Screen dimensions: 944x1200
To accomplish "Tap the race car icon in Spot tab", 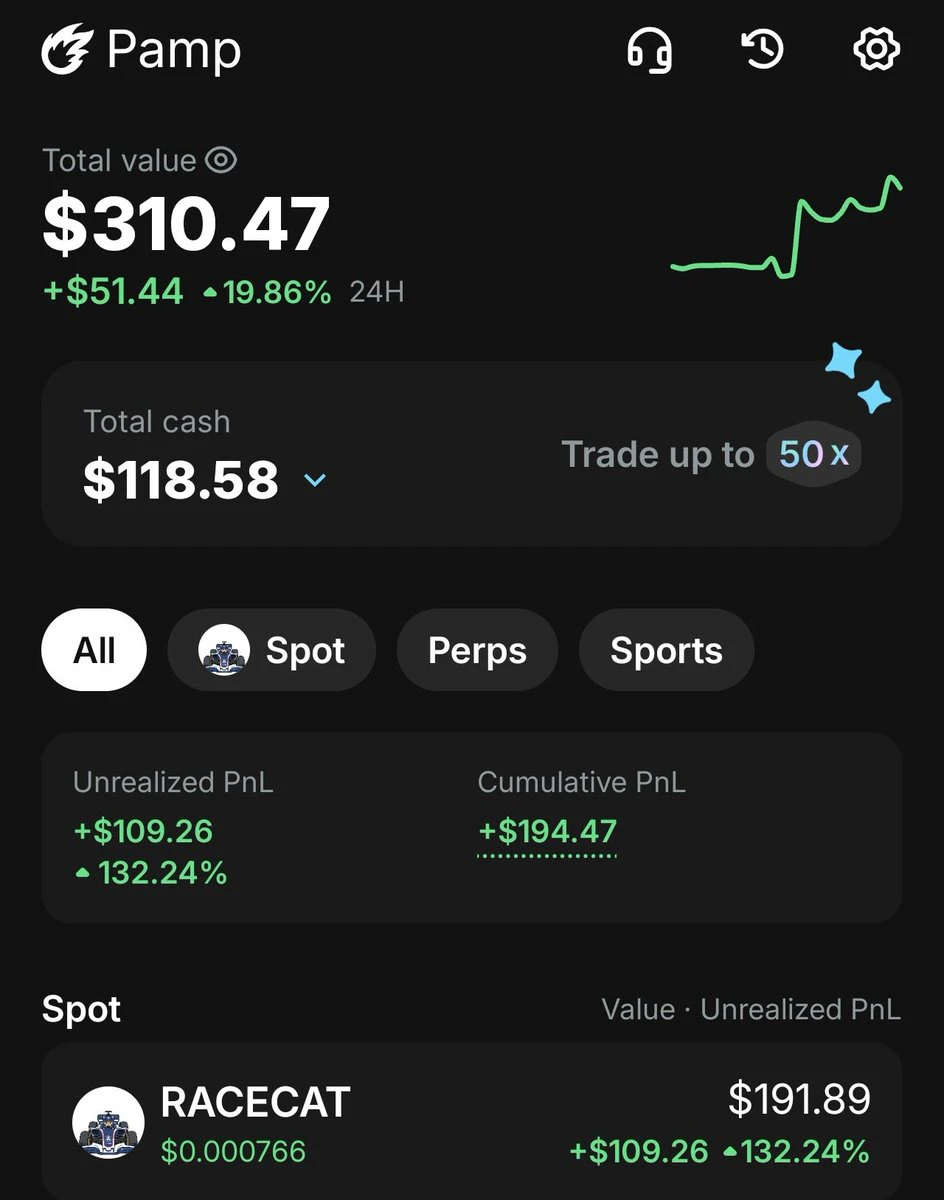I will 224,650.
